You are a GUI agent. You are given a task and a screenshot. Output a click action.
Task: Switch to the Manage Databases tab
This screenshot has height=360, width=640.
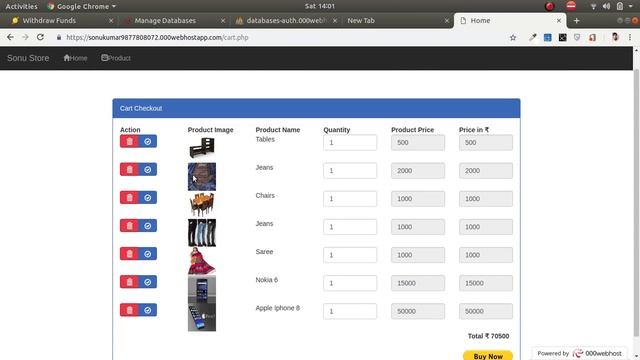(x=174, y=20)
